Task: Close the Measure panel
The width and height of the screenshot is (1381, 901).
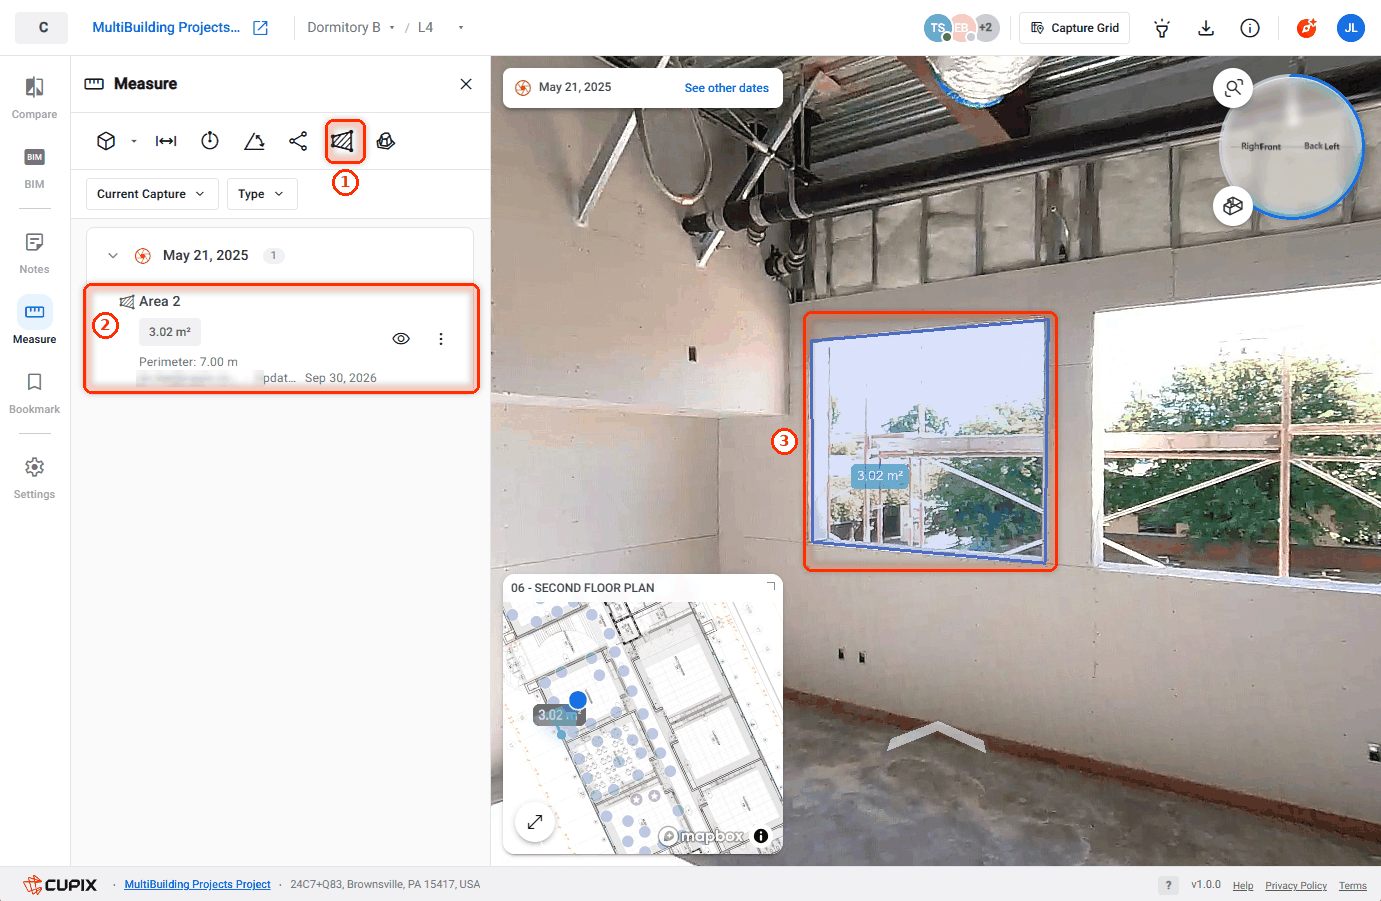Action: [466, 84]
